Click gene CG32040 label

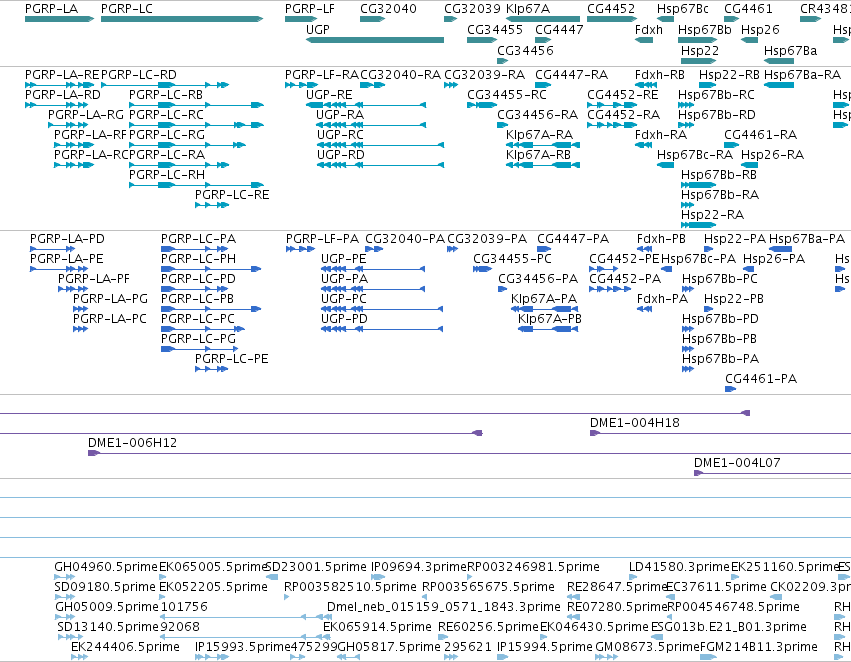click(388, 9)
